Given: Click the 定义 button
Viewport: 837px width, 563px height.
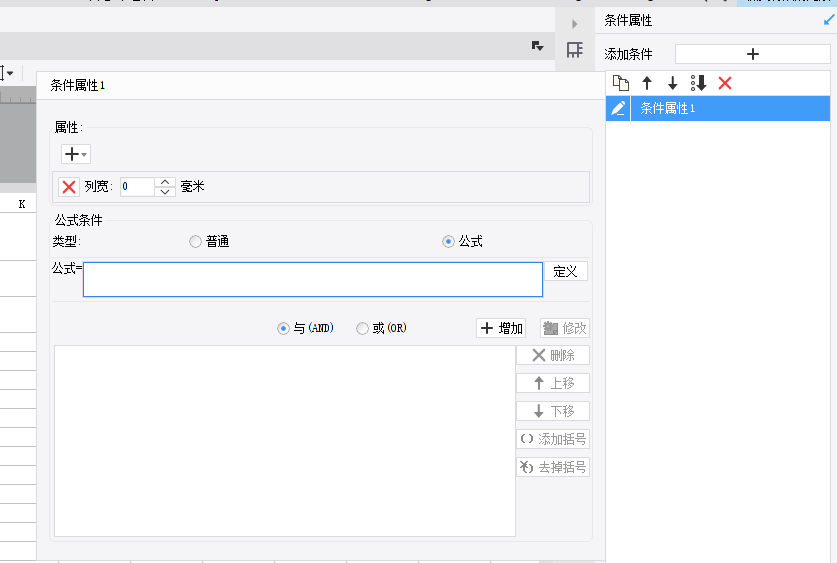Looking at the screenshot, I should click(x=566, y=271).
